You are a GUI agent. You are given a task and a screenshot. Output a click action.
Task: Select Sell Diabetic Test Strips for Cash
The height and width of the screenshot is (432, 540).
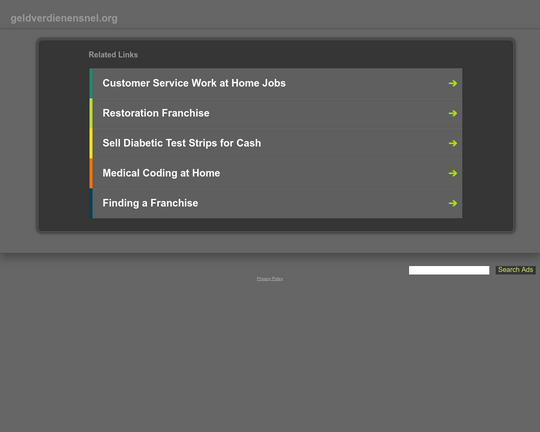tap(181, 143)
